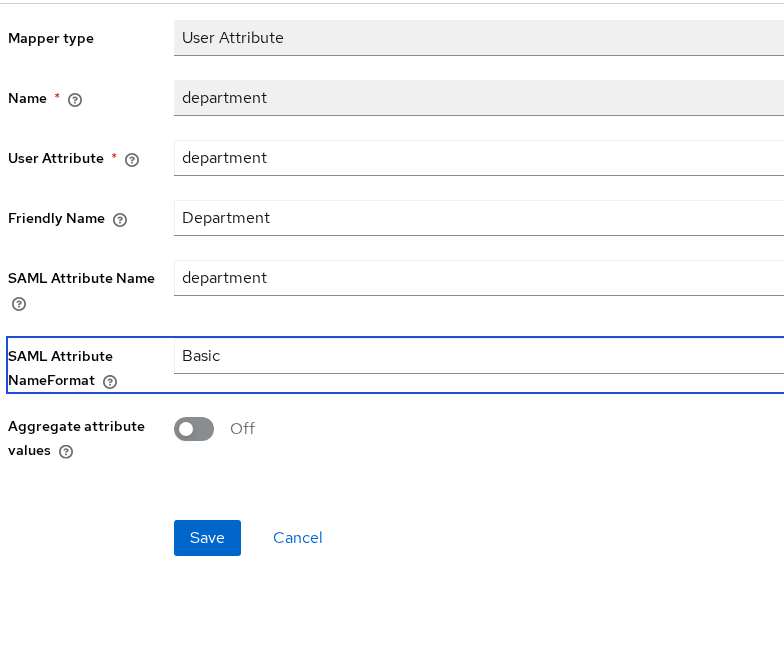Cancel editing the mapper
The height and width of the screenshot is (651, 784).
point(298,538)
